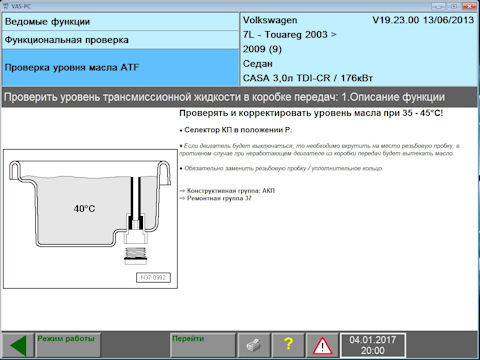480x360 pixels.
Task: Click the Volkswagen vehicle info panel
Action: click(x=358, y=49)
